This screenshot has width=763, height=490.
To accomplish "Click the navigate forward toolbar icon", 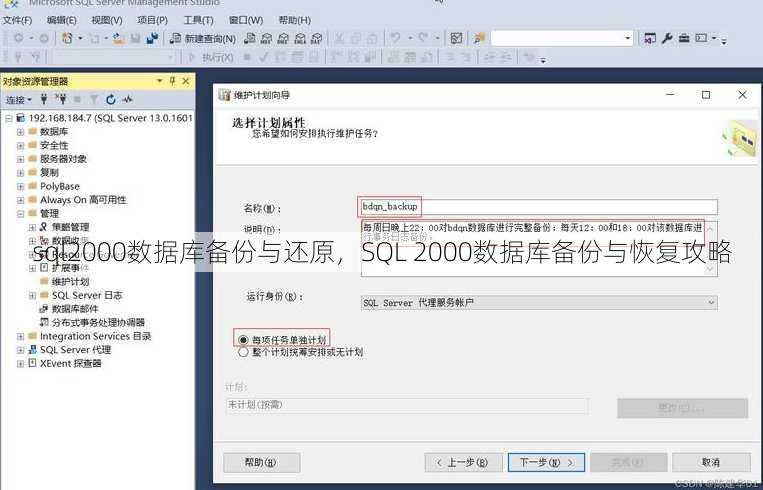I will coord(44,38).
